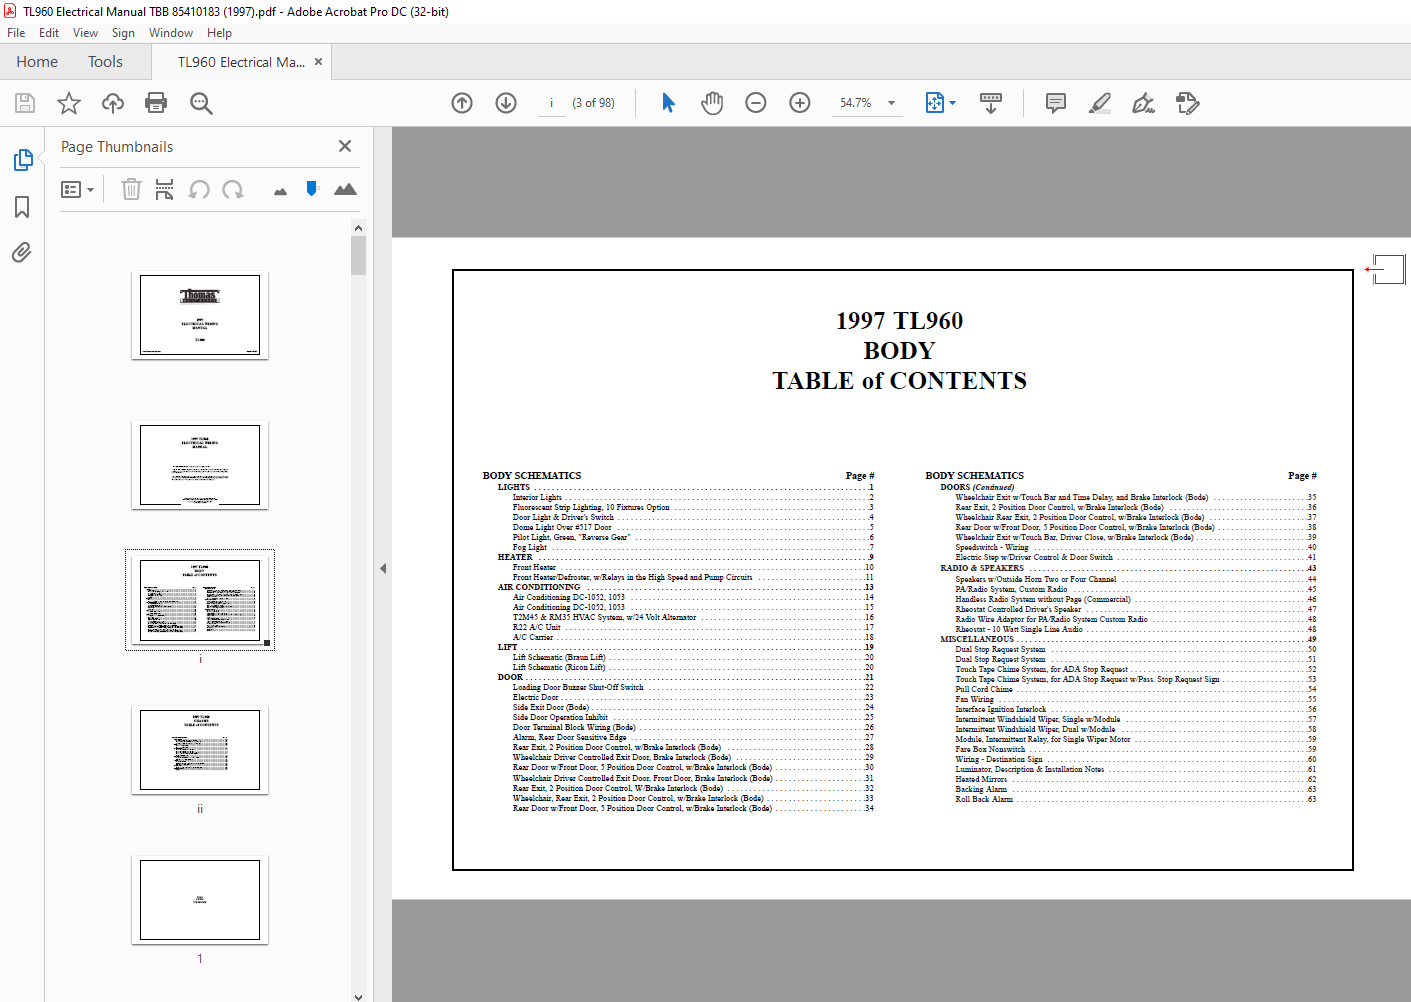Select the TL960 Electrical Ma... document tab
1411x1002 pixels.
(241, 62)
